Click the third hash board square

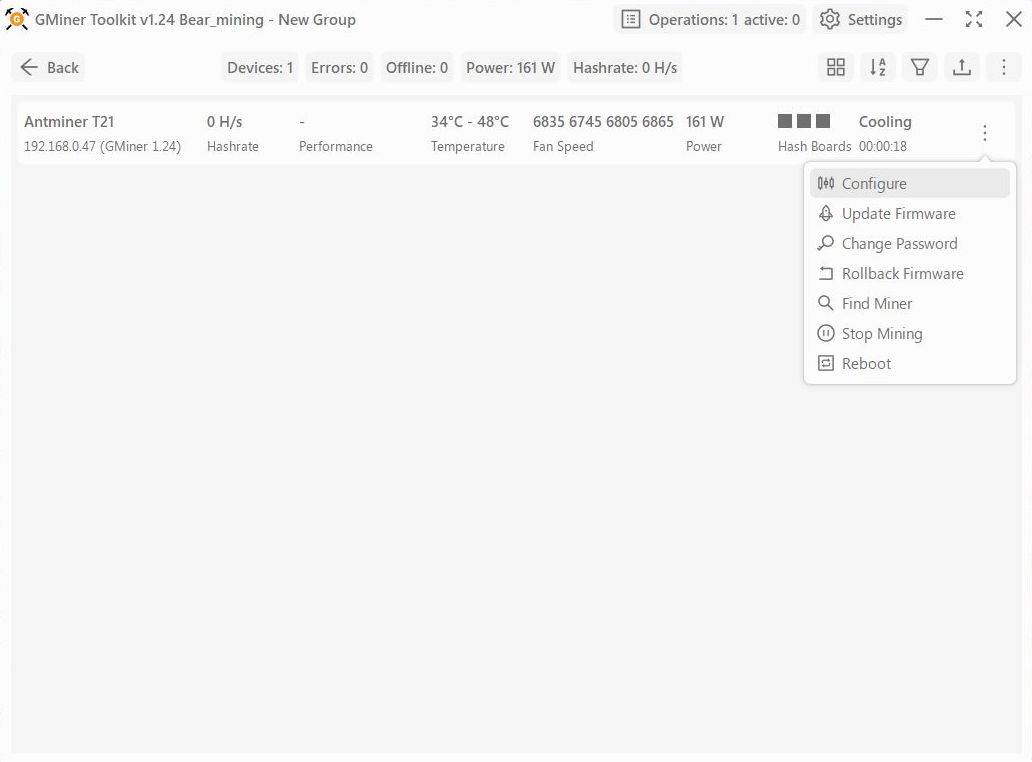click(x=823, y=121)
